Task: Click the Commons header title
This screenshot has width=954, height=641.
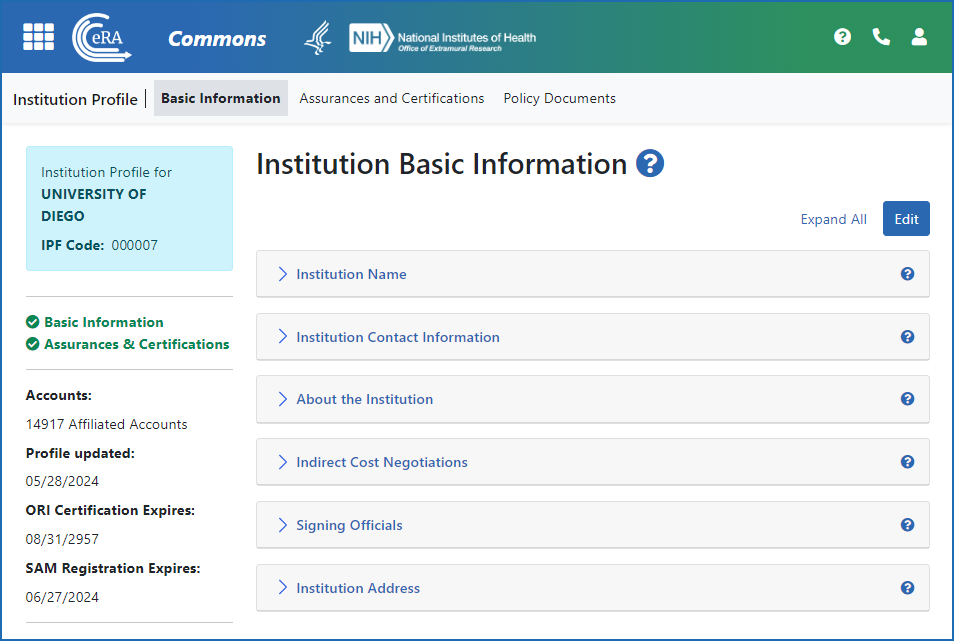Action: 217,38
